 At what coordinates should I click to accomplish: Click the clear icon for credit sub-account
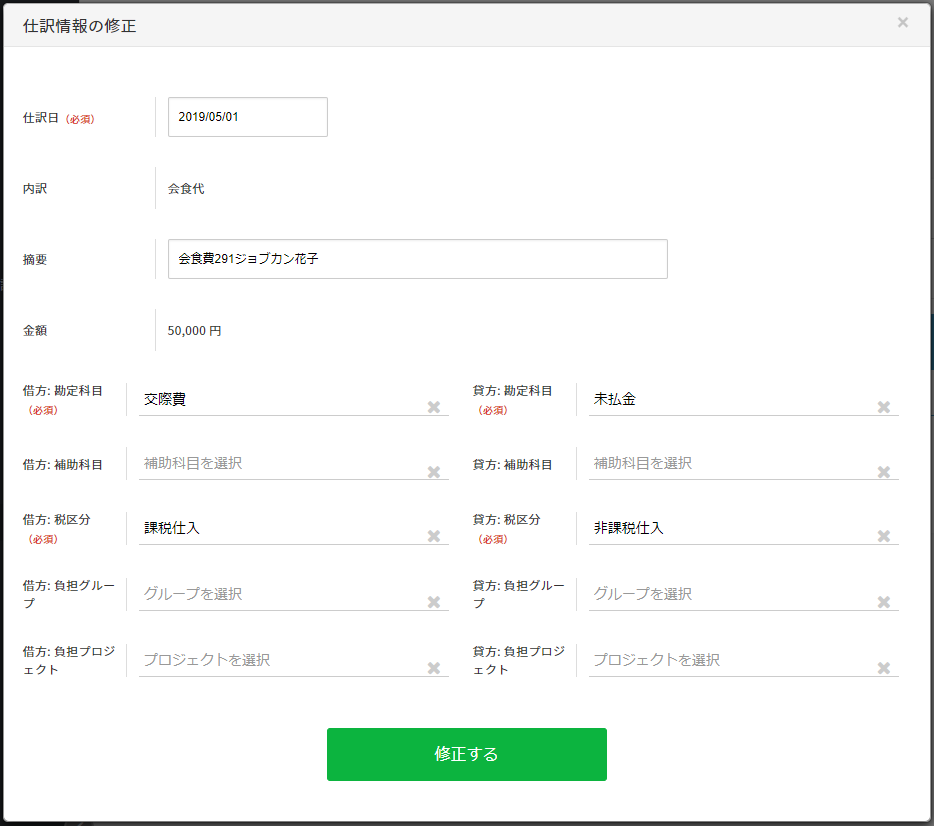coord(884,472)
